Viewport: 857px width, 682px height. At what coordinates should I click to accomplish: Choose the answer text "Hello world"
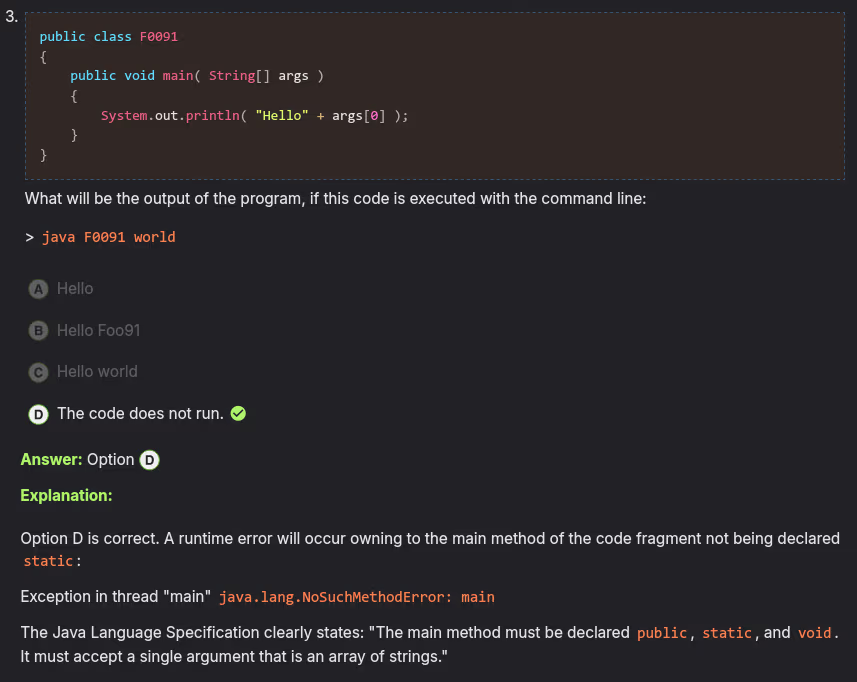(x=97, y=372)
